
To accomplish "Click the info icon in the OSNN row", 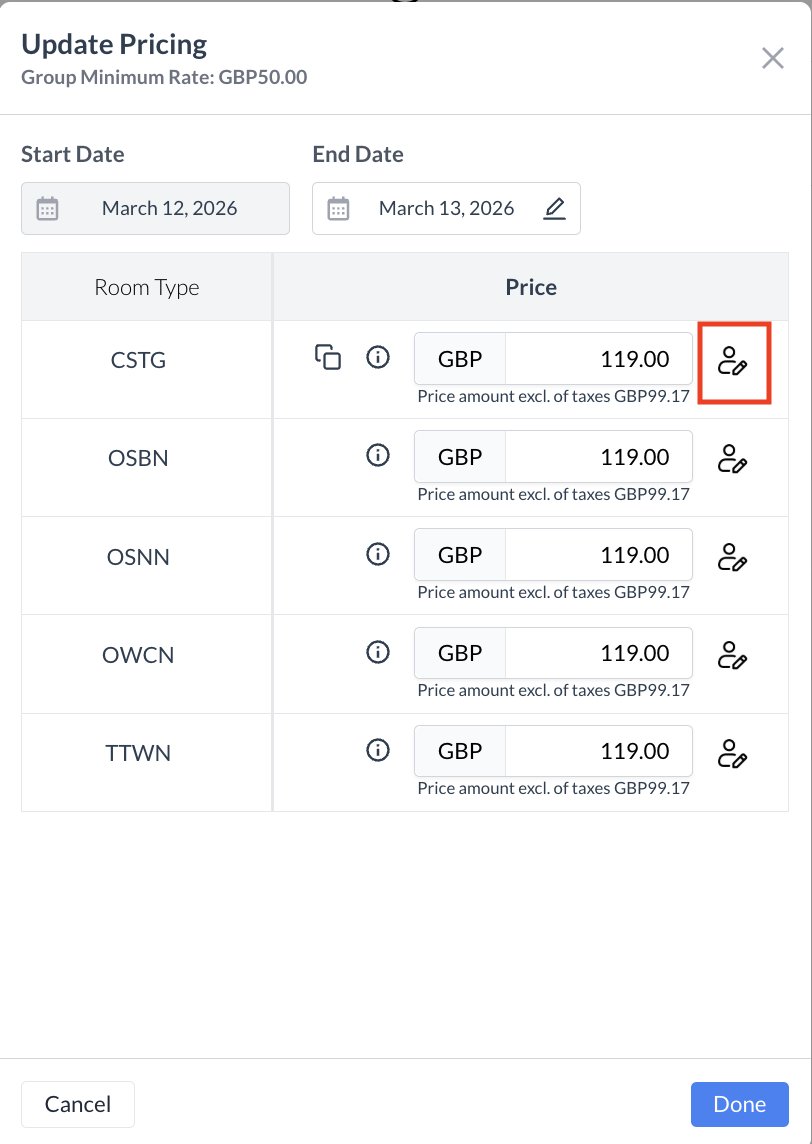I will click(x=378, y=553).
